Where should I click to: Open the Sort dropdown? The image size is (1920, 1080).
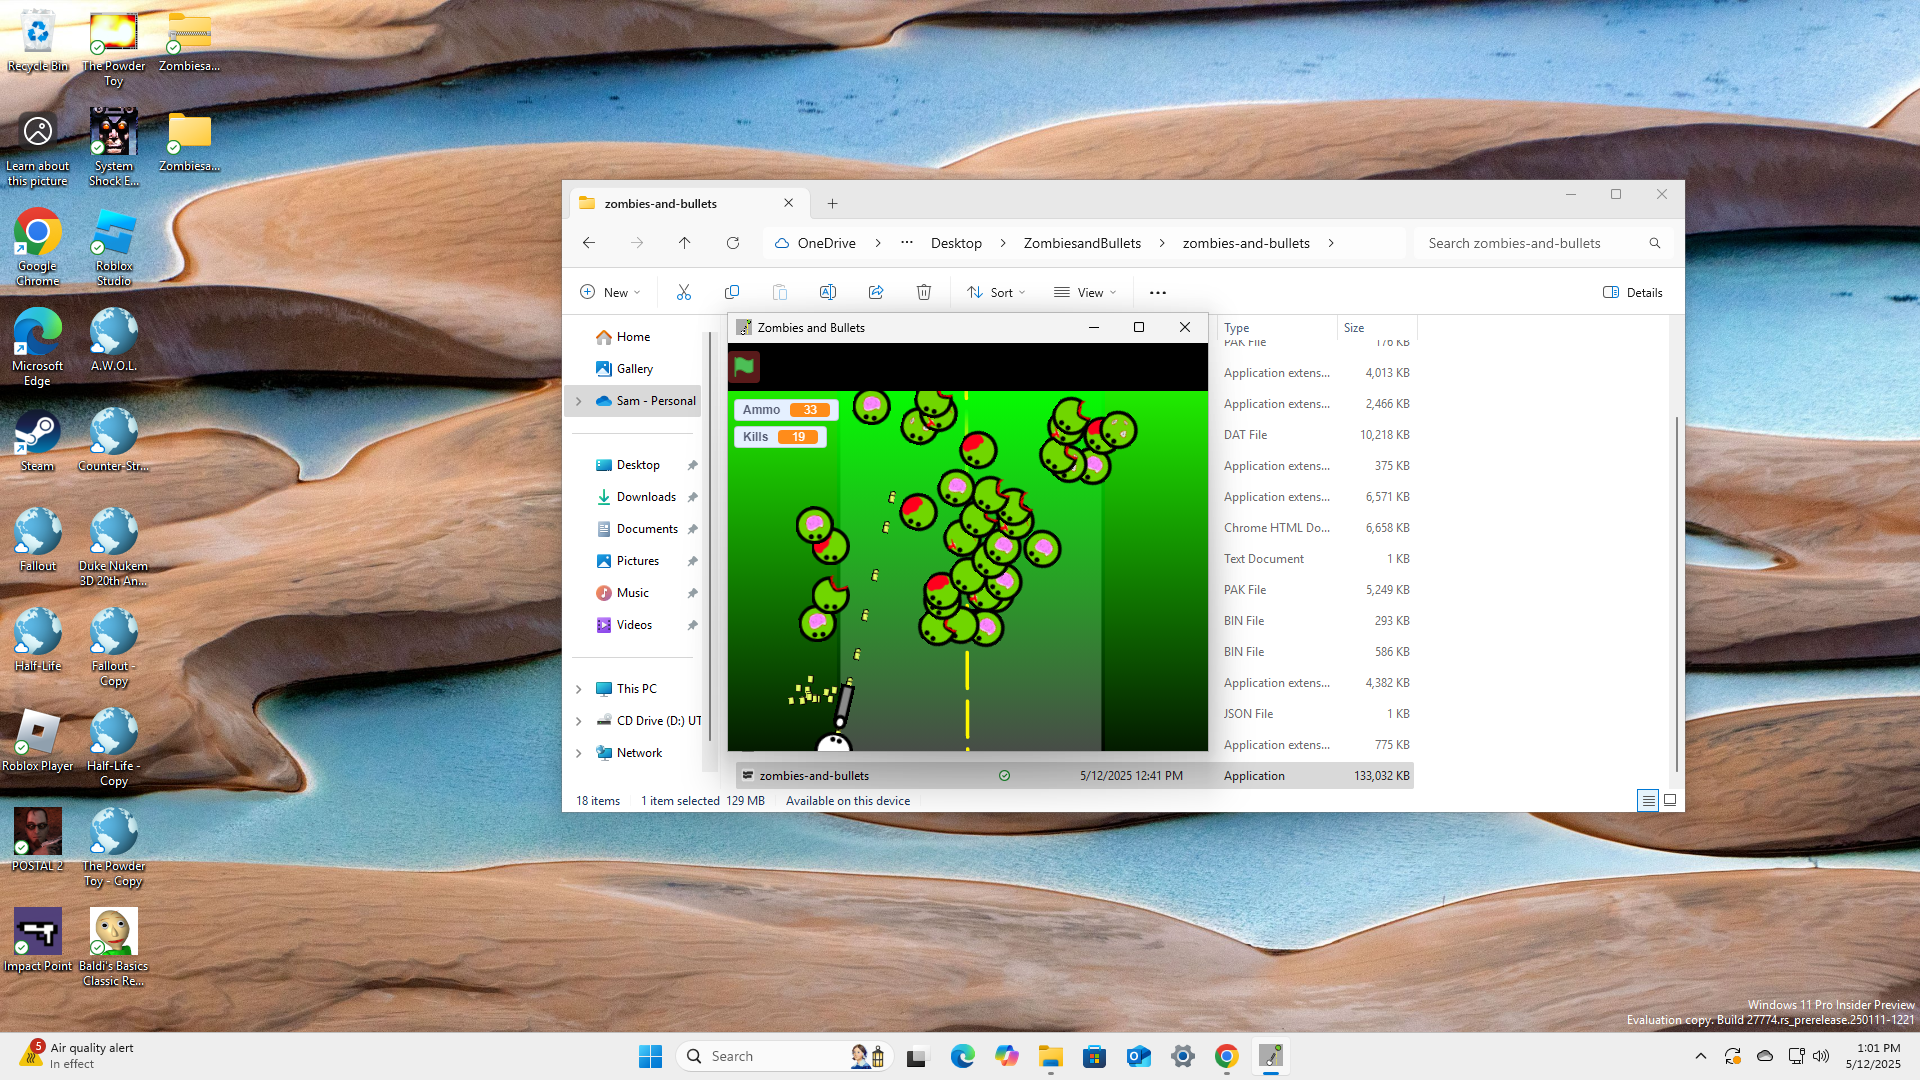(996, 292)
